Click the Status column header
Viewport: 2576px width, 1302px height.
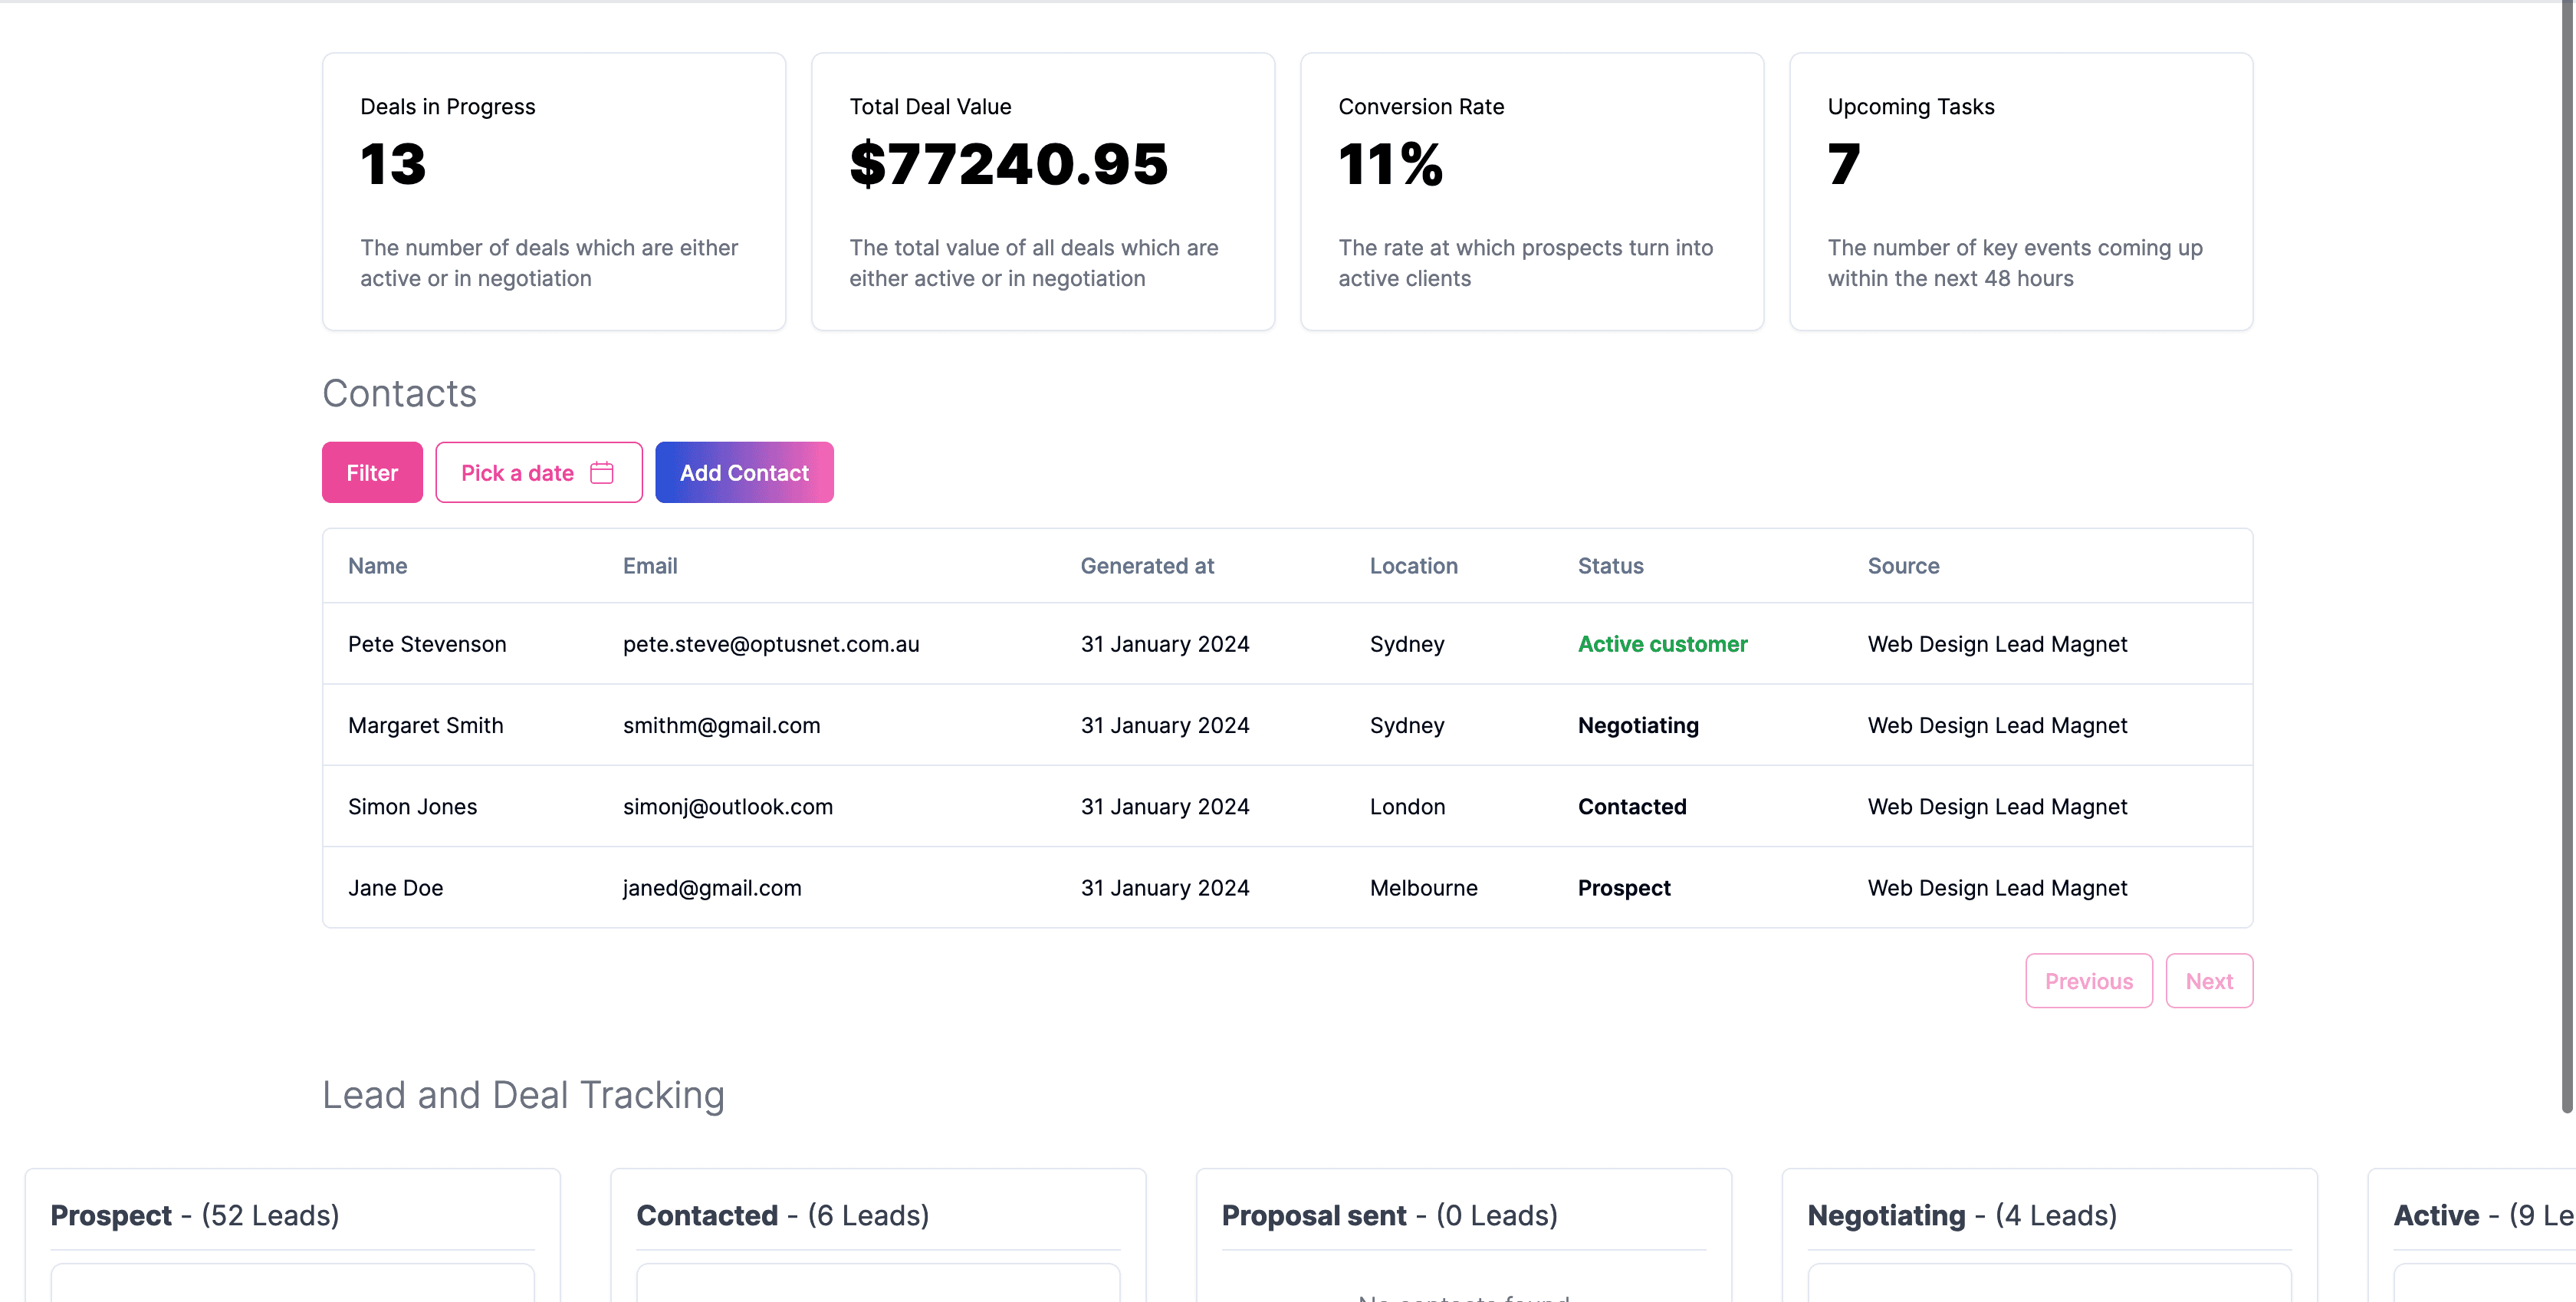[1610, 566]
